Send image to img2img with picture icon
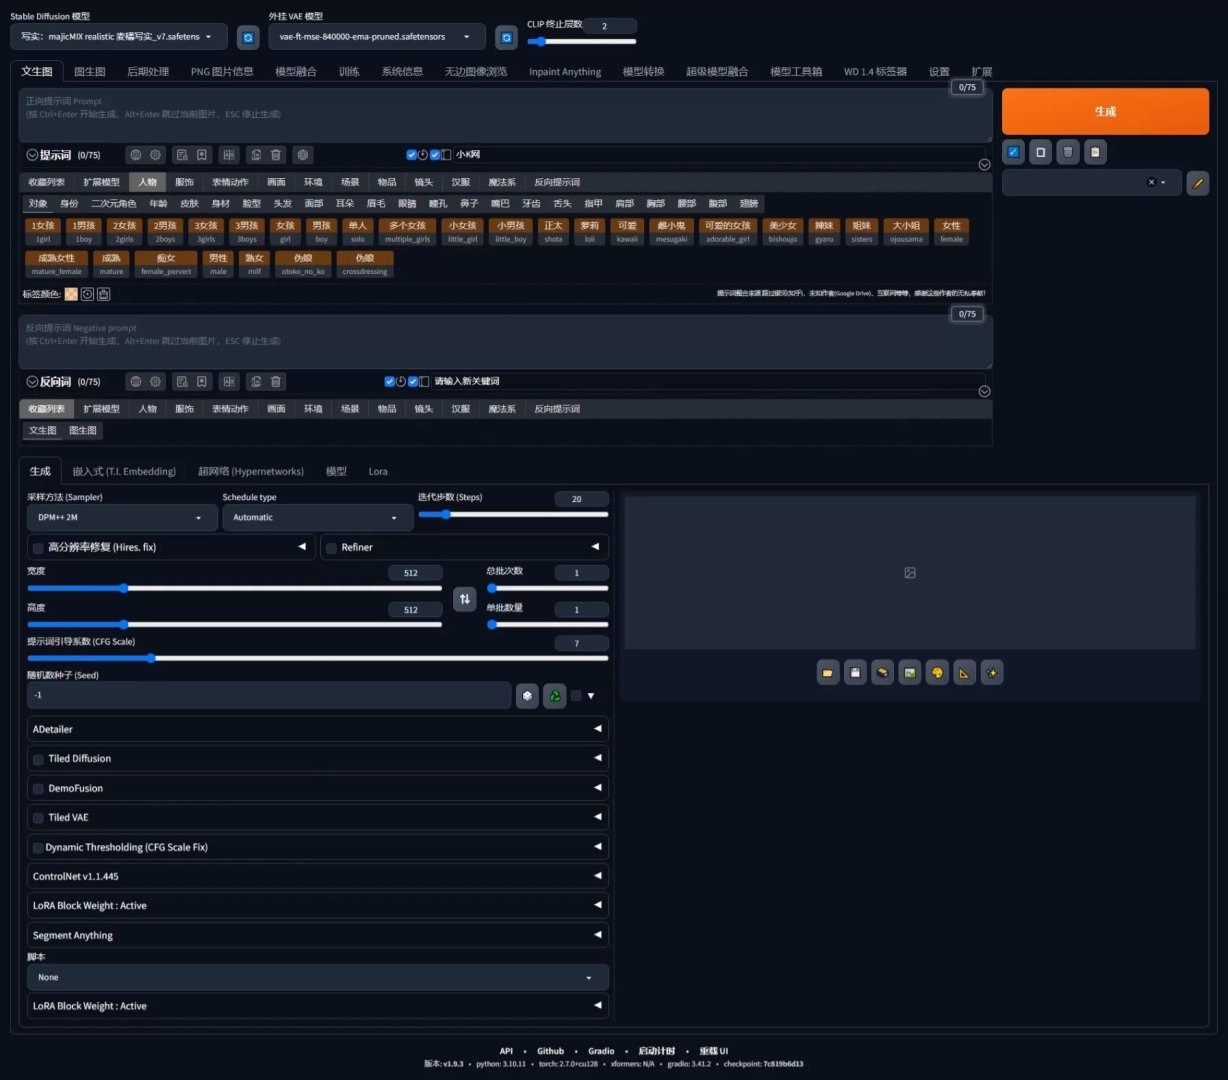Screen dimensions: 1228x1080 pos(909,673)
